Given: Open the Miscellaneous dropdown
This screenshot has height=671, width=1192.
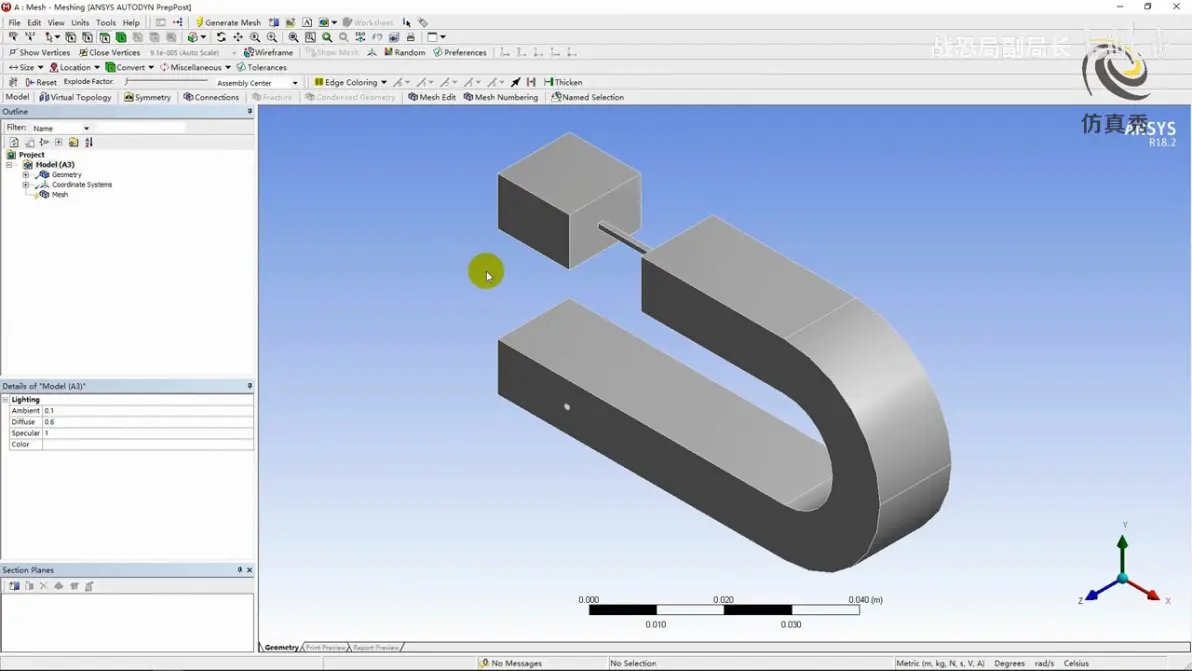Looking at the screenshot, I should pyautogui.click(x=195, y=67).
